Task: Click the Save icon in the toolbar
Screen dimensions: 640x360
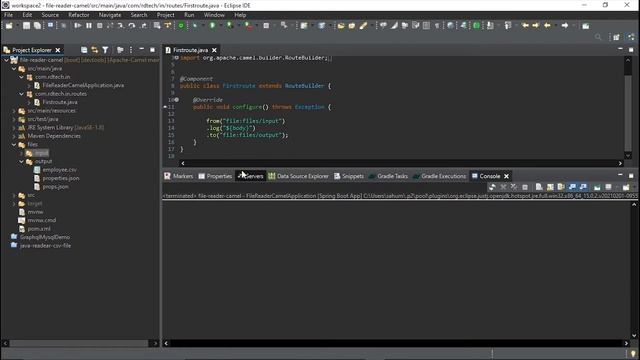Action: pyautogui.click(x=27, y=26)
